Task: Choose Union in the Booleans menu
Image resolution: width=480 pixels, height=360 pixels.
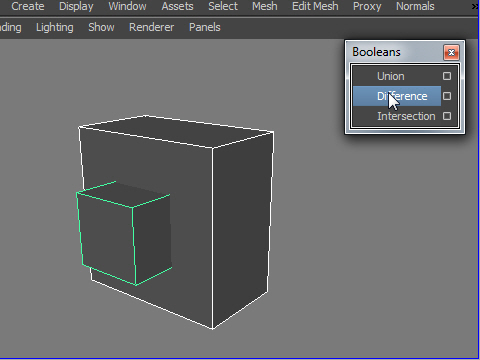Action: pyautogui.click(x=397, y=76)
